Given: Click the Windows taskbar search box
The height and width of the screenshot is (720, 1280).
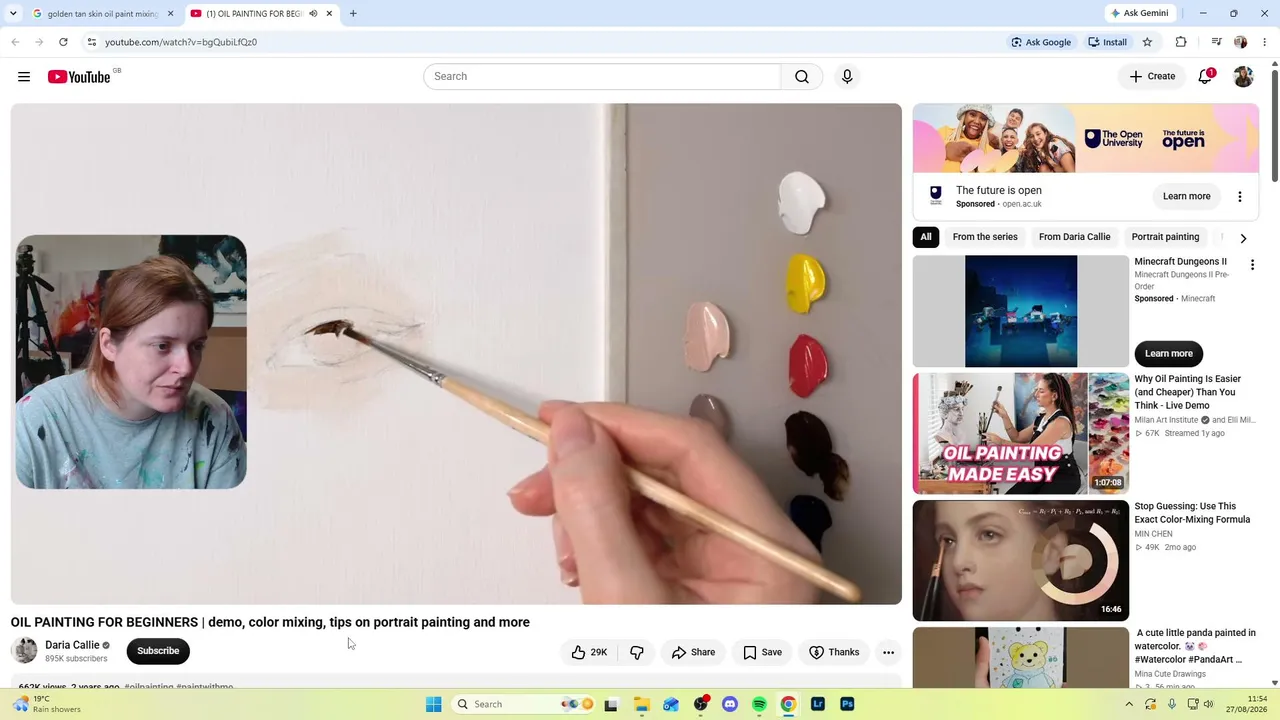Looking at the screenshot, I should (524, 704).
